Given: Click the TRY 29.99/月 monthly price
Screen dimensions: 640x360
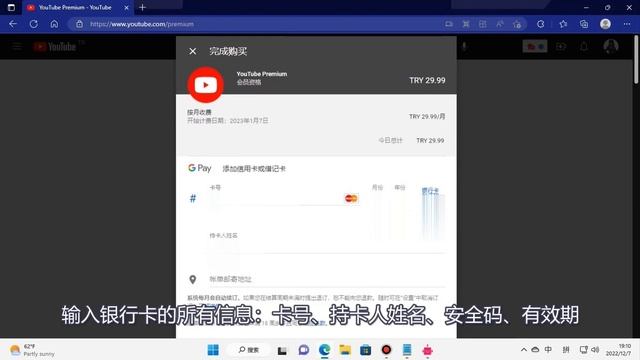Looking at the screenshot, I should pyautogui.click(x=427, y=116).
